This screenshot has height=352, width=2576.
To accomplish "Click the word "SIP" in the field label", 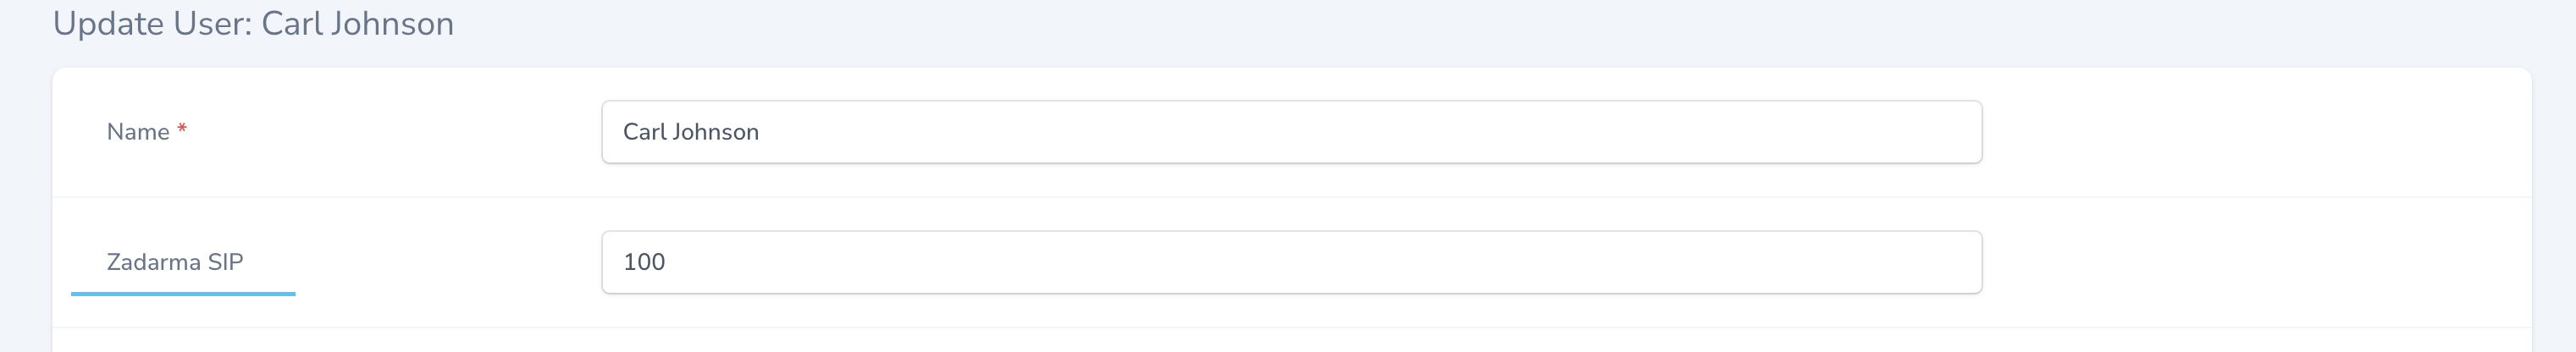I will [225, 262].
